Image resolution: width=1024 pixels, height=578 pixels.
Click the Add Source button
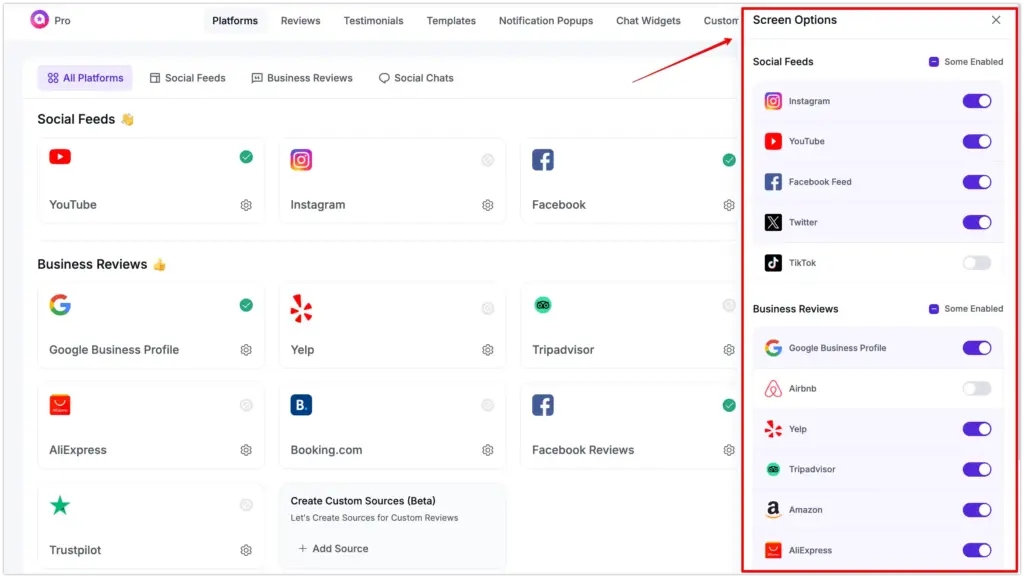(341, 548)
